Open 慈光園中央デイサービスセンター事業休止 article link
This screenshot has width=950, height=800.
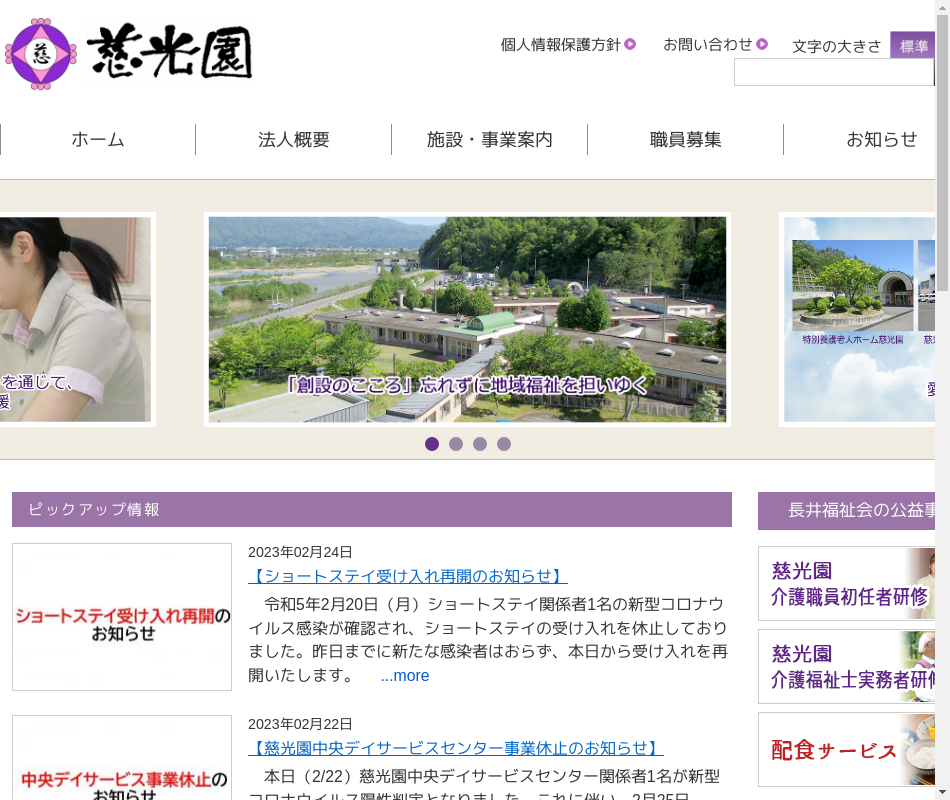click(455, 748)
